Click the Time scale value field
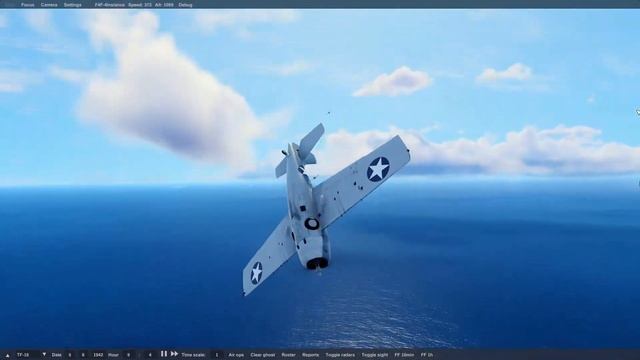Viewport: 640px width, 360px height. point(217,355)
